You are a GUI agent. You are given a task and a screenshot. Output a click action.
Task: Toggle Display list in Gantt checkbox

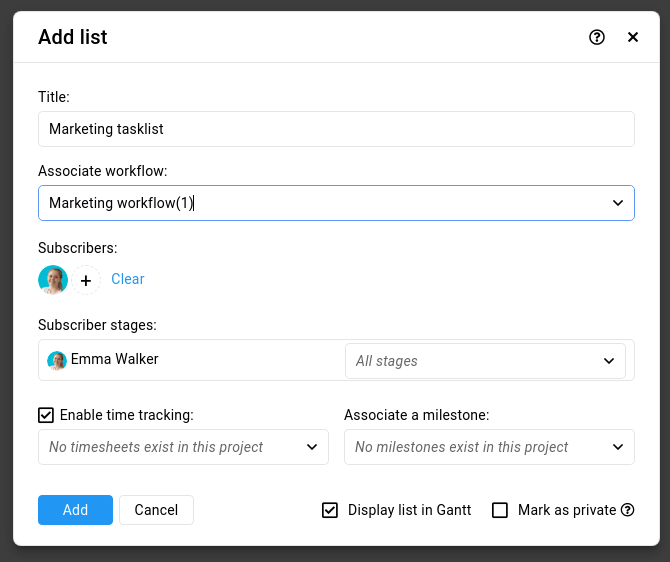pyautogui.click(x=330, y=510)
